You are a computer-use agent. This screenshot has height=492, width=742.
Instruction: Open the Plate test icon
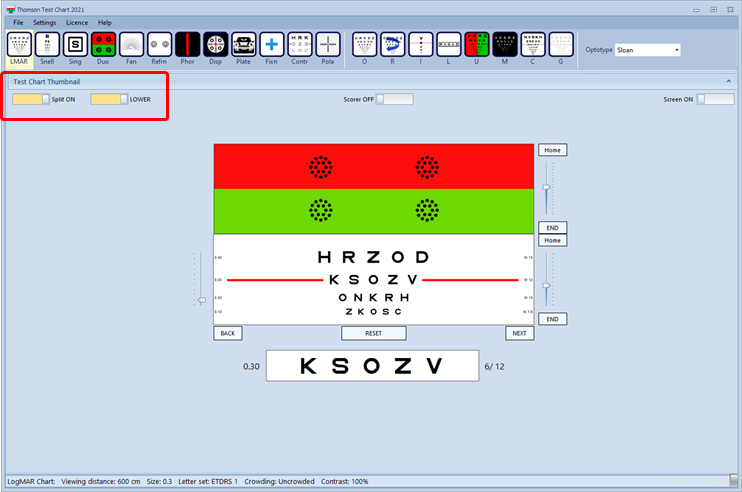pyautogui.click(x=243, y=46)
